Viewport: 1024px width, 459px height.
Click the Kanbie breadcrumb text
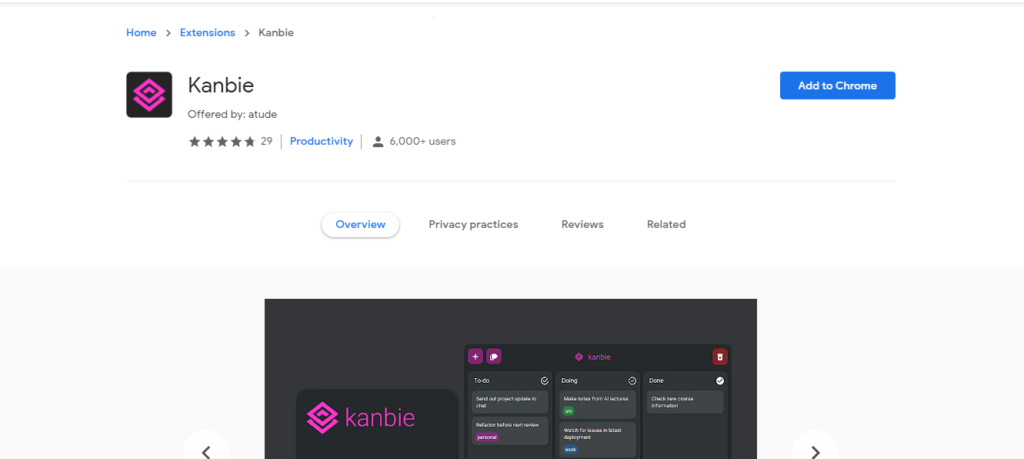click(276, 33)
